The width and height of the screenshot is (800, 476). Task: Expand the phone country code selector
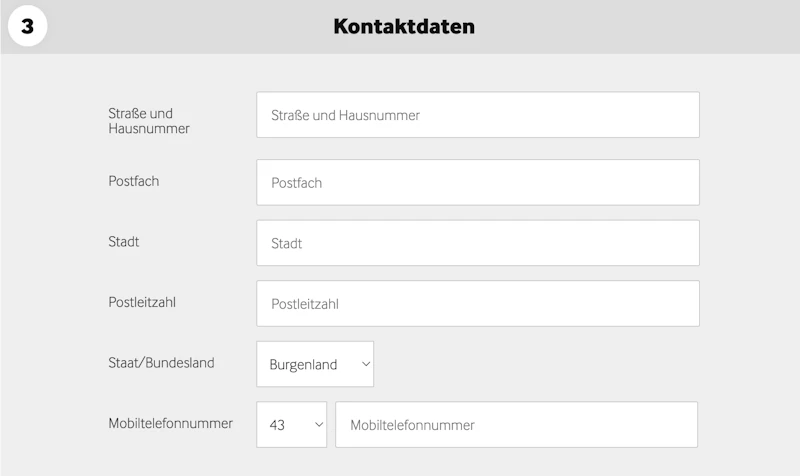(291, 425)
